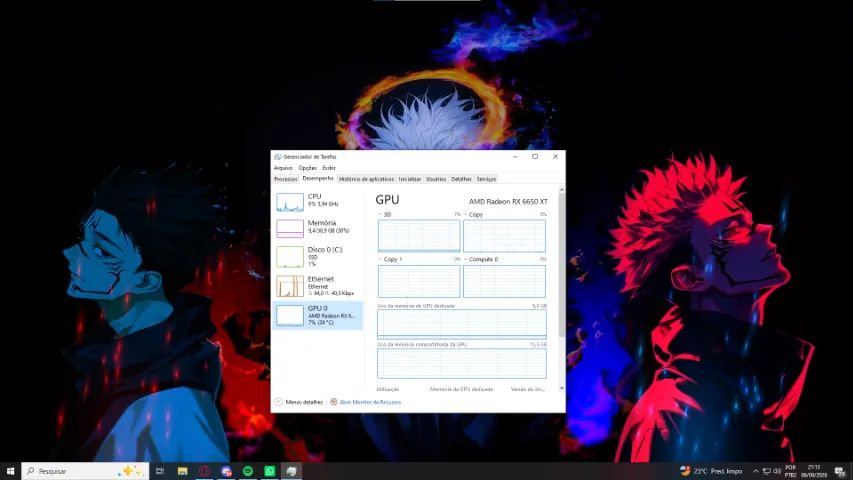Screen dimensions: 853x480
Task: Open the Copy graph engine dropdown
Action: [473, 214]
